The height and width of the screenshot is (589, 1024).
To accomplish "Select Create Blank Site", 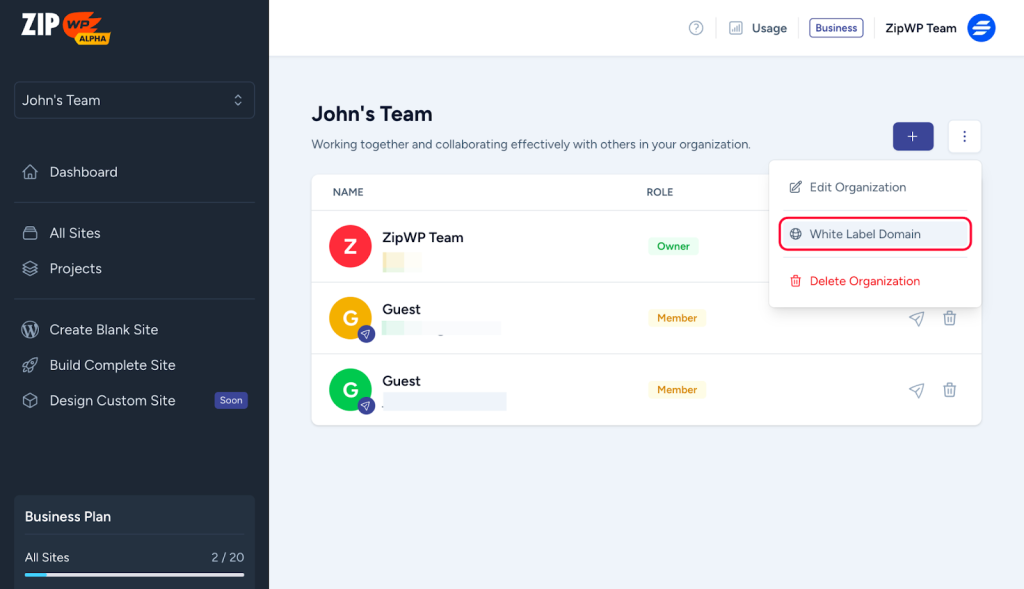I will (x=103, y=330).
